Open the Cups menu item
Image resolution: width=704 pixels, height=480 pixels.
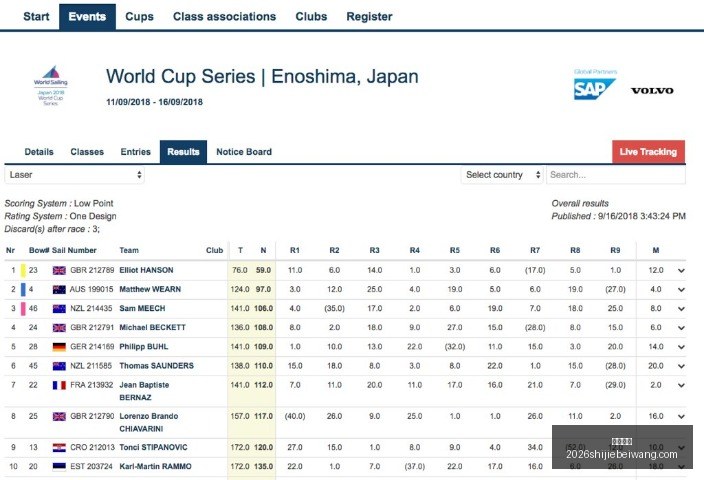[x=139, y=17]
